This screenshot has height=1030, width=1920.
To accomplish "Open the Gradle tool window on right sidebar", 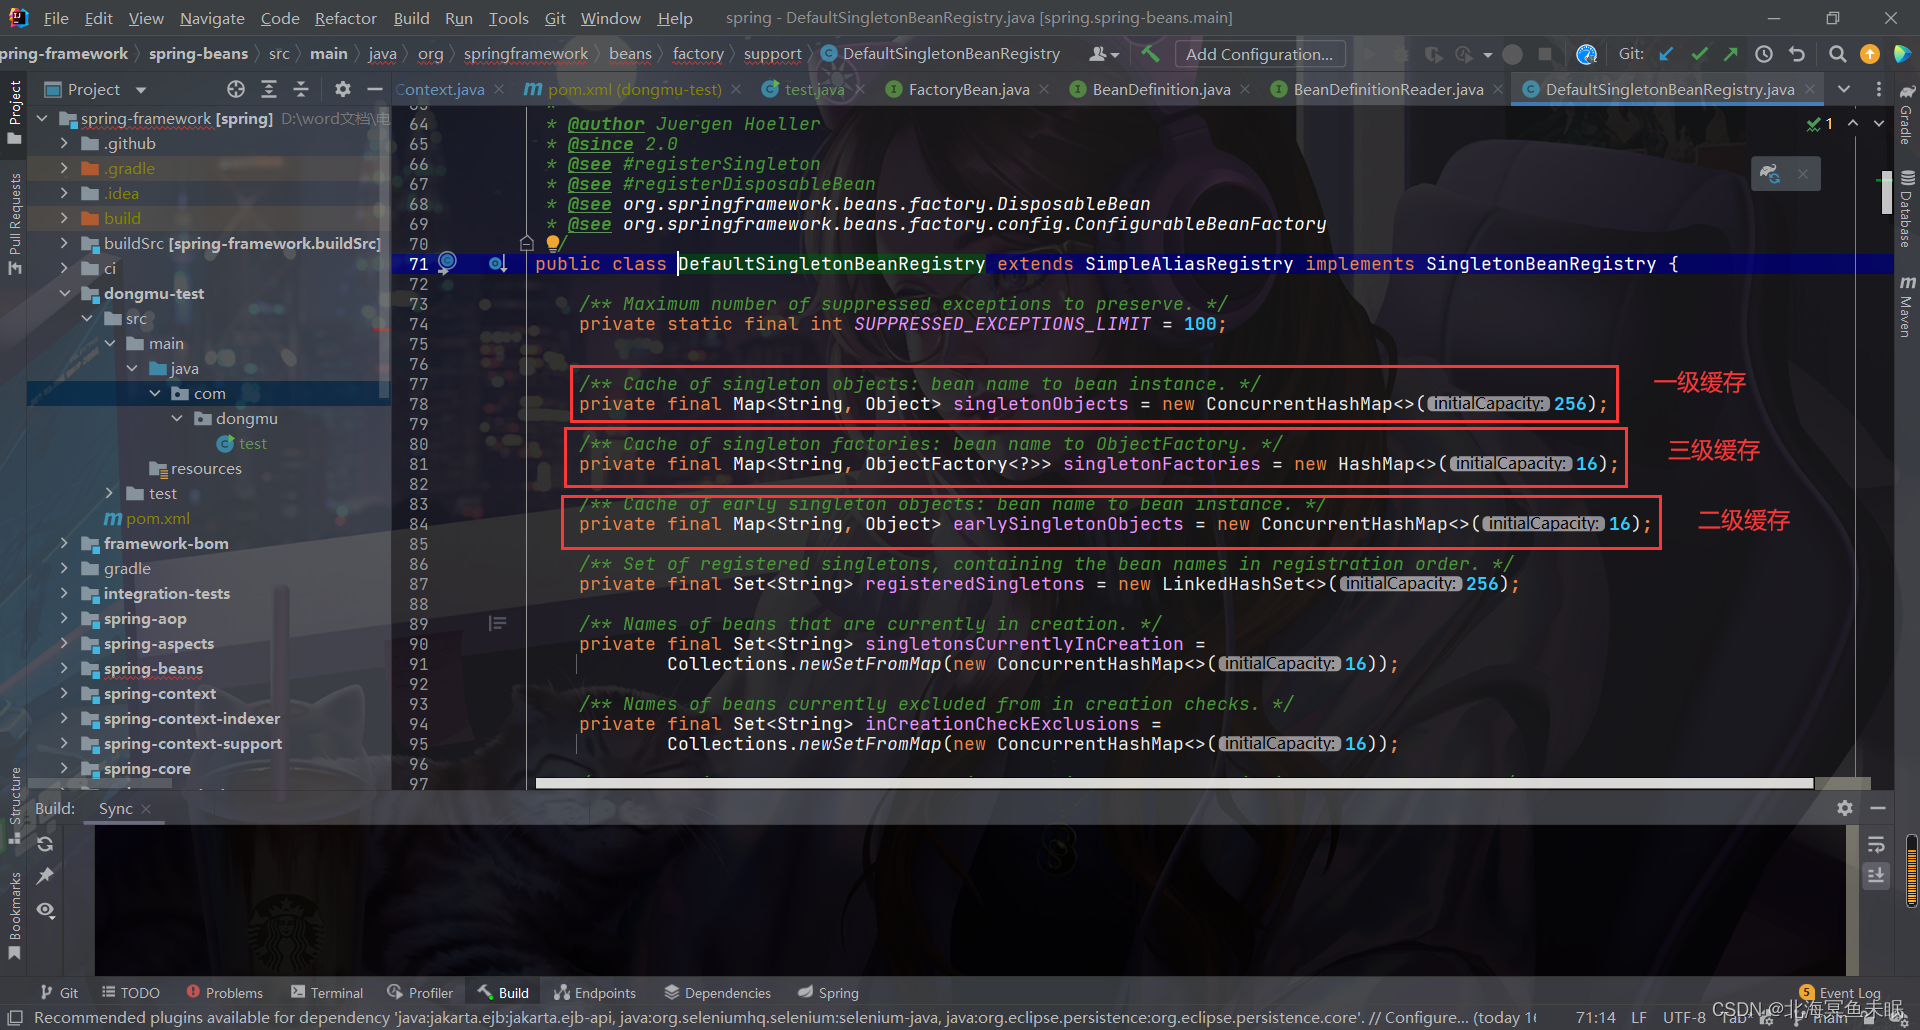I will (x=1906, y=115).
